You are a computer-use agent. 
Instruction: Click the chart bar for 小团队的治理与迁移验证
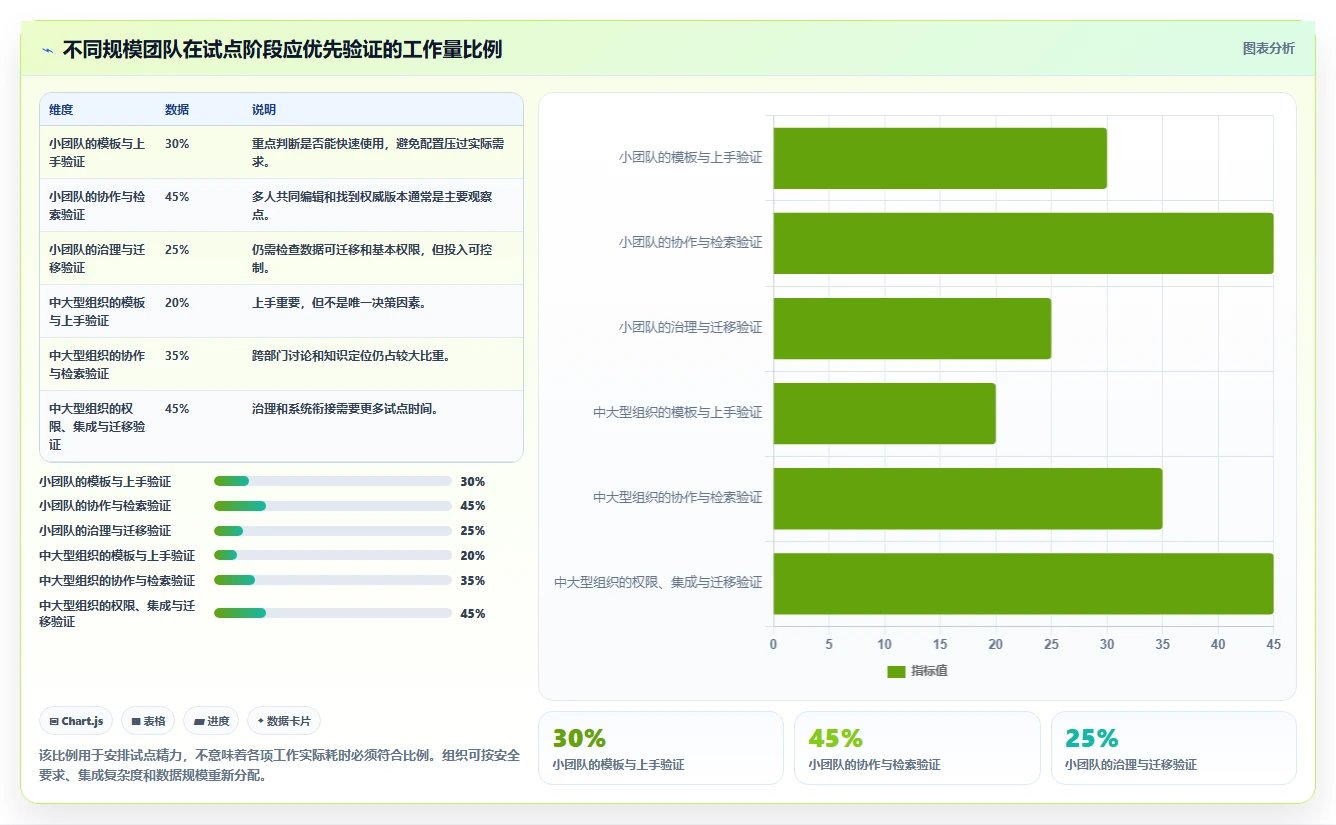pos(912,328)
